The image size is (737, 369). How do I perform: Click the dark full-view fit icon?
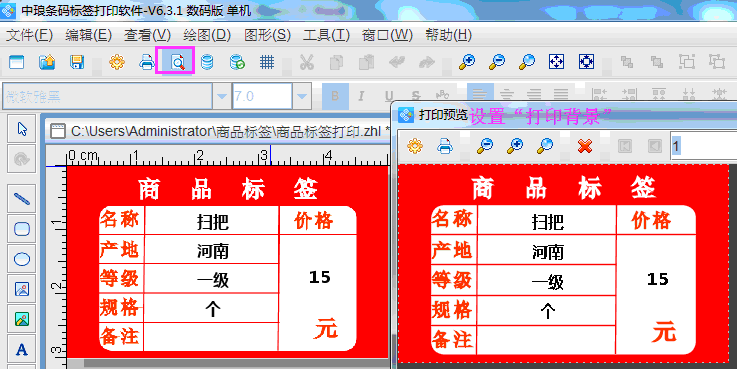(x=587, y=62)
